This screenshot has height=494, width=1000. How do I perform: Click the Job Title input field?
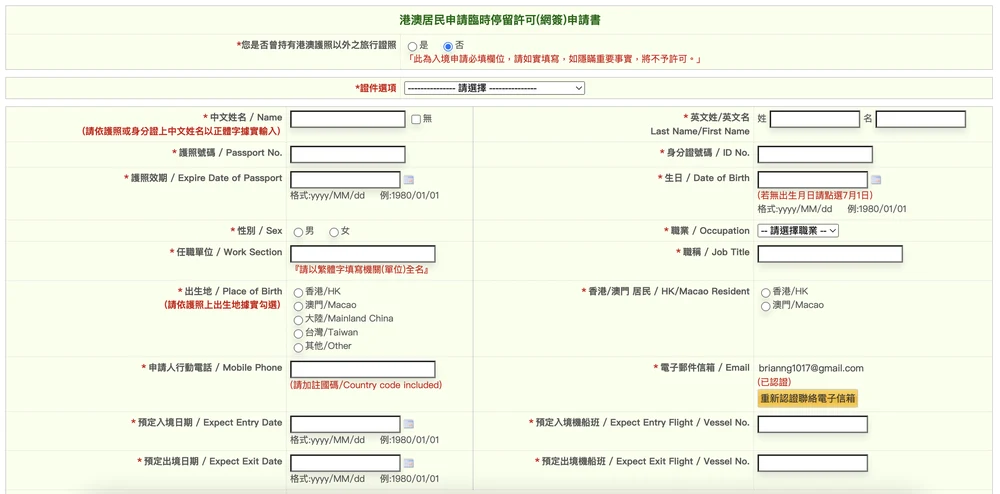(x=829, y=254)
